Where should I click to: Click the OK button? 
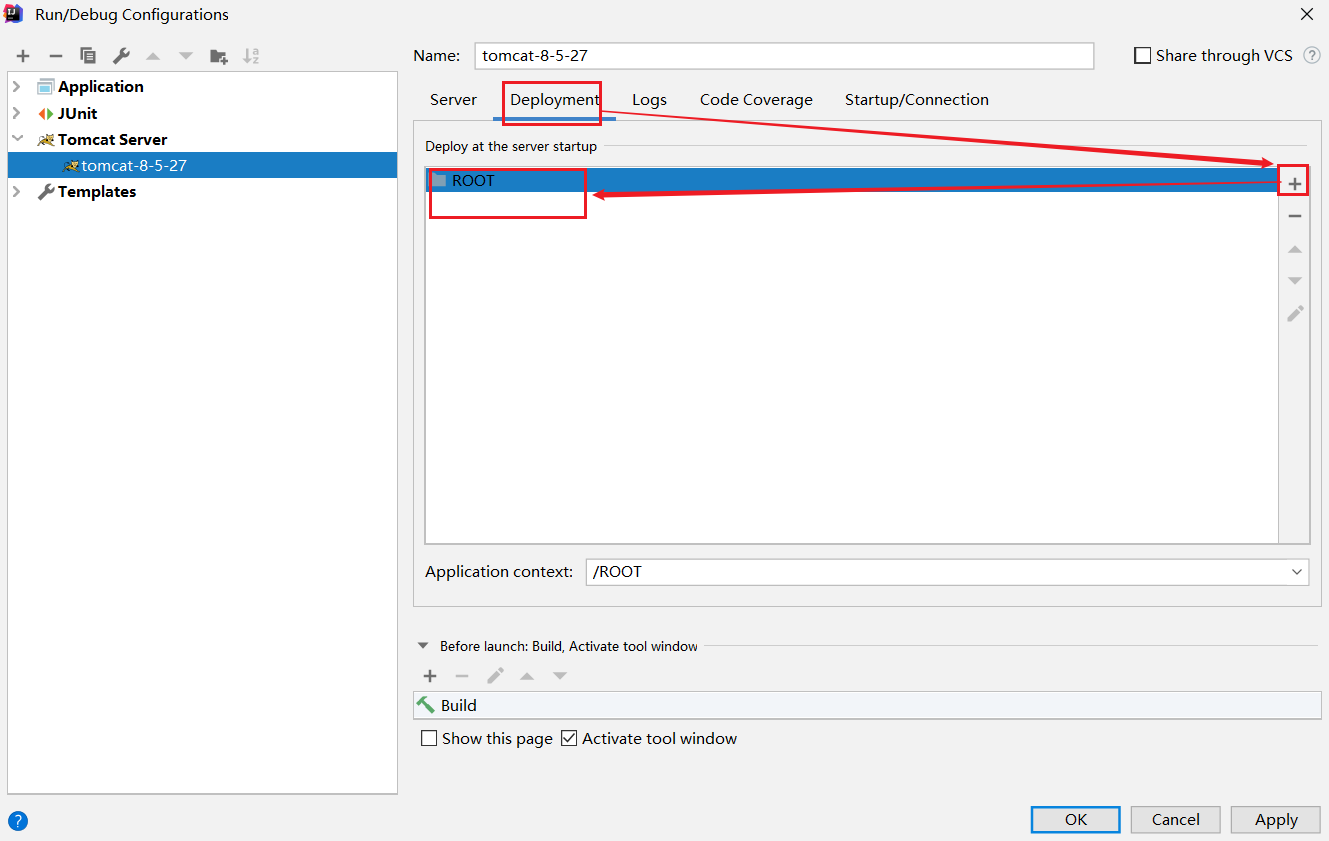click(1076, 820)
